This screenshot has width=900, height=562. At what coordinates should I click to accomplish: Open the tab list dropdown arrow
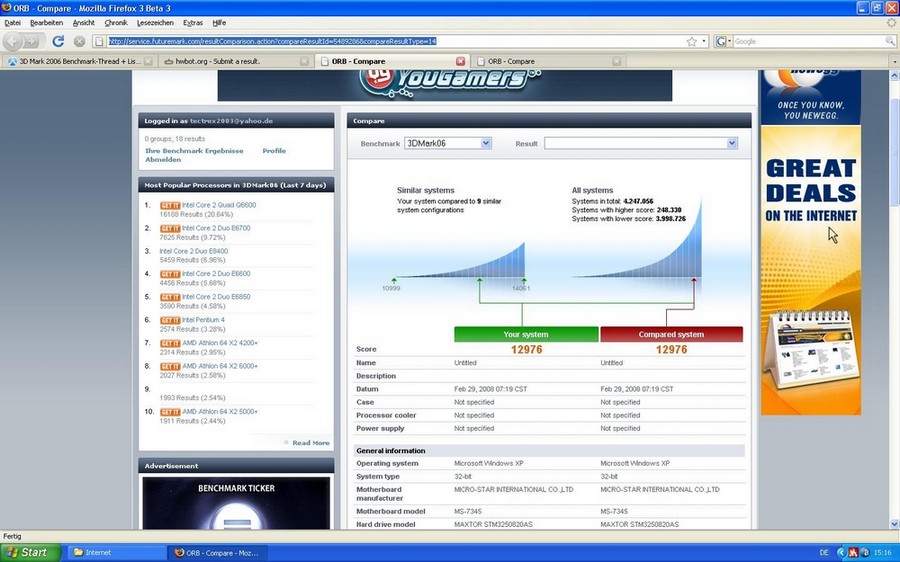click(894, 61)
